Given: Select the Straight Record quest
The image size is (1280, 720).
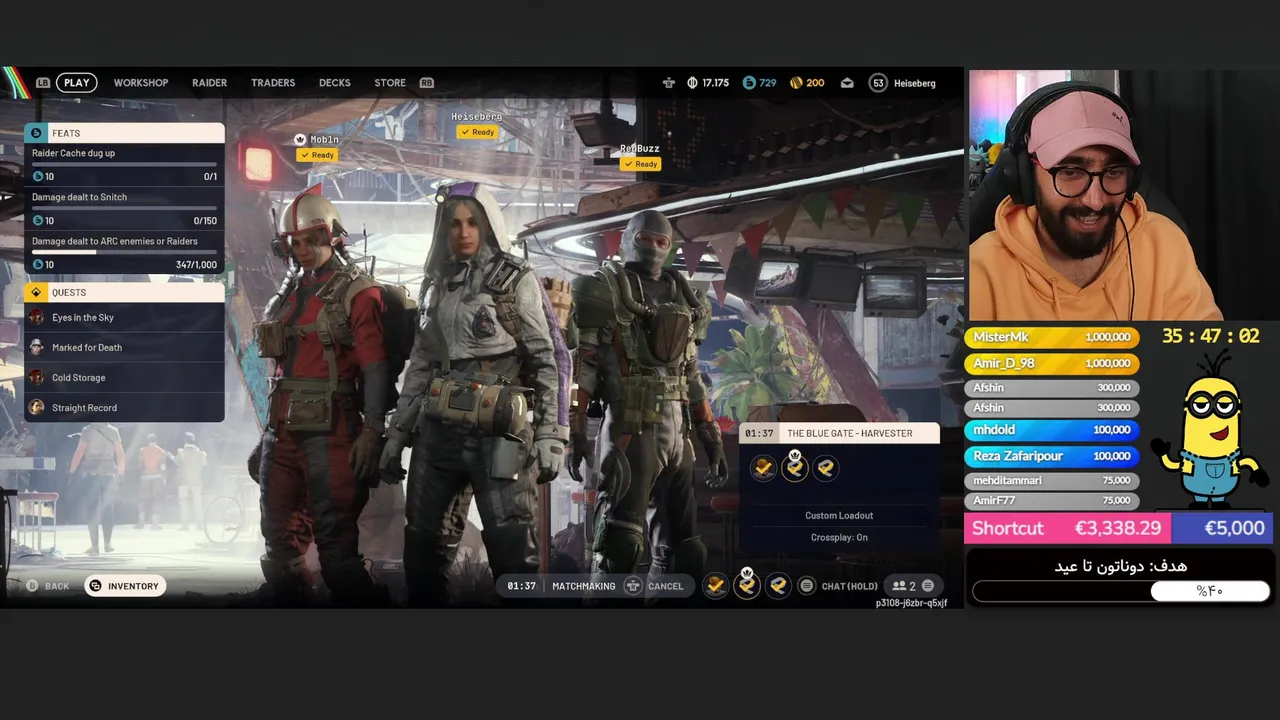Looking at the screenshot, I should click(124, 407).
